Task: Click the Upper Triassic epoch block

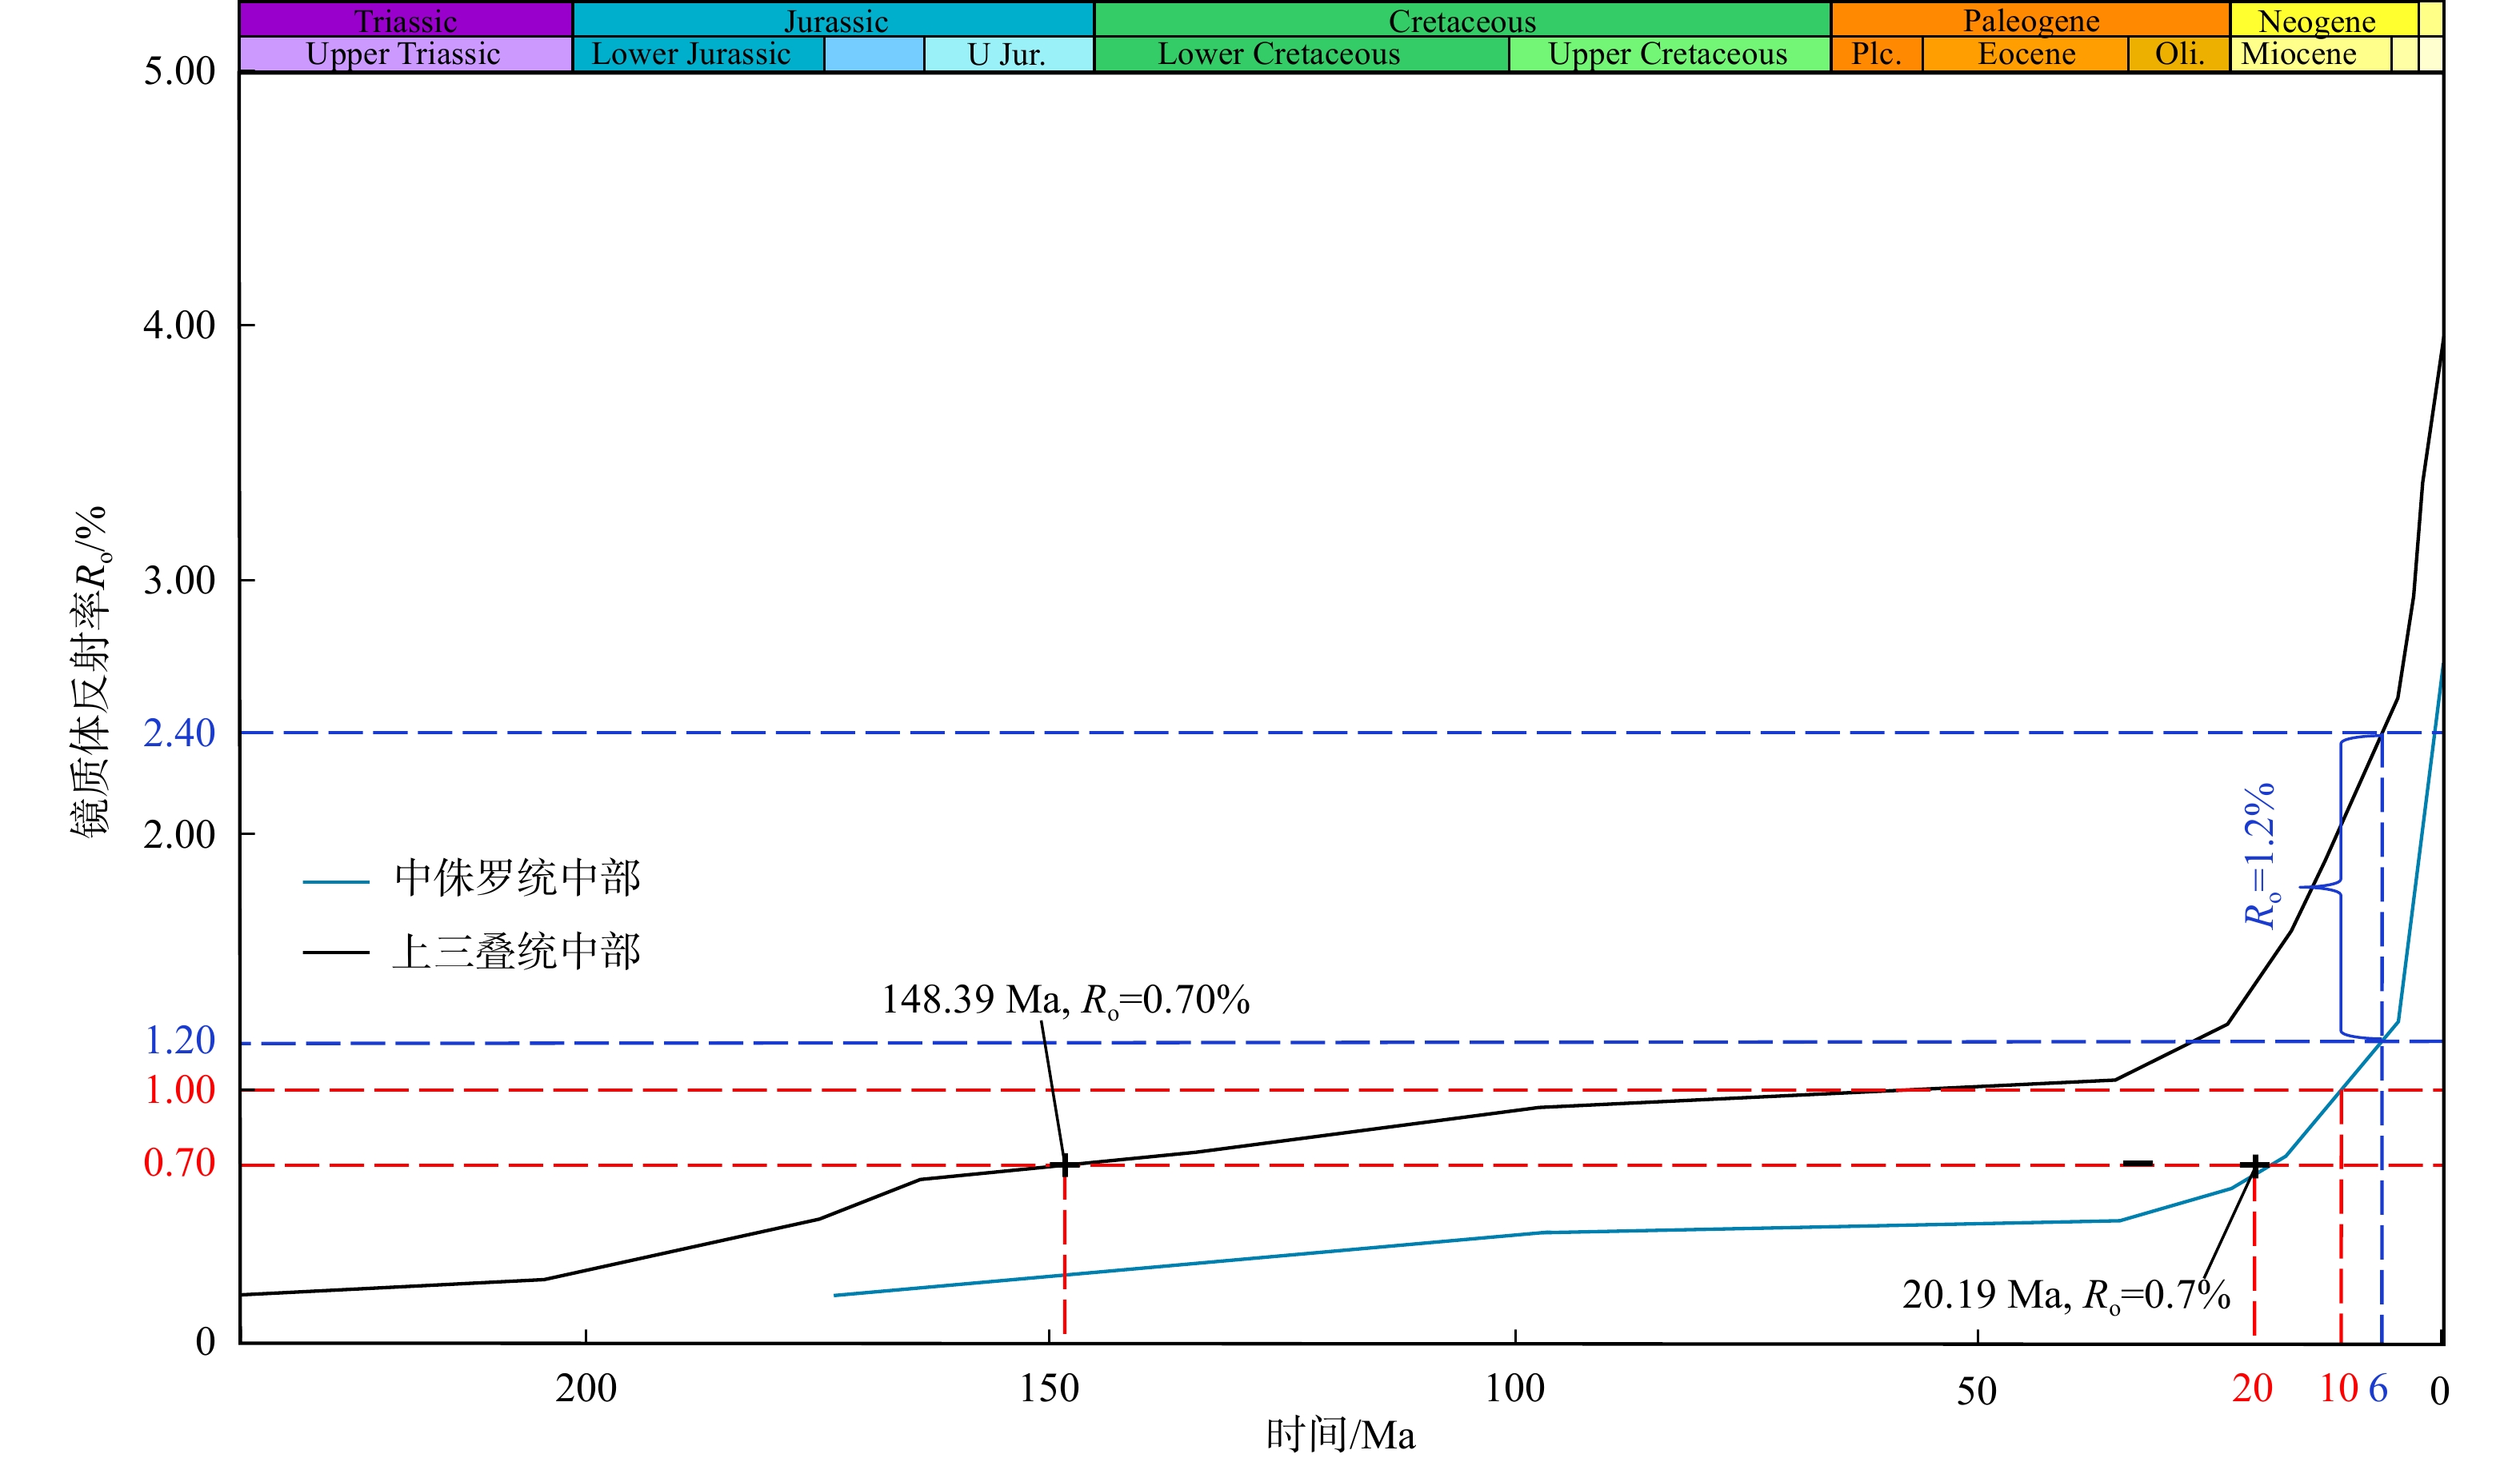Action: click(x=403, y=54)
